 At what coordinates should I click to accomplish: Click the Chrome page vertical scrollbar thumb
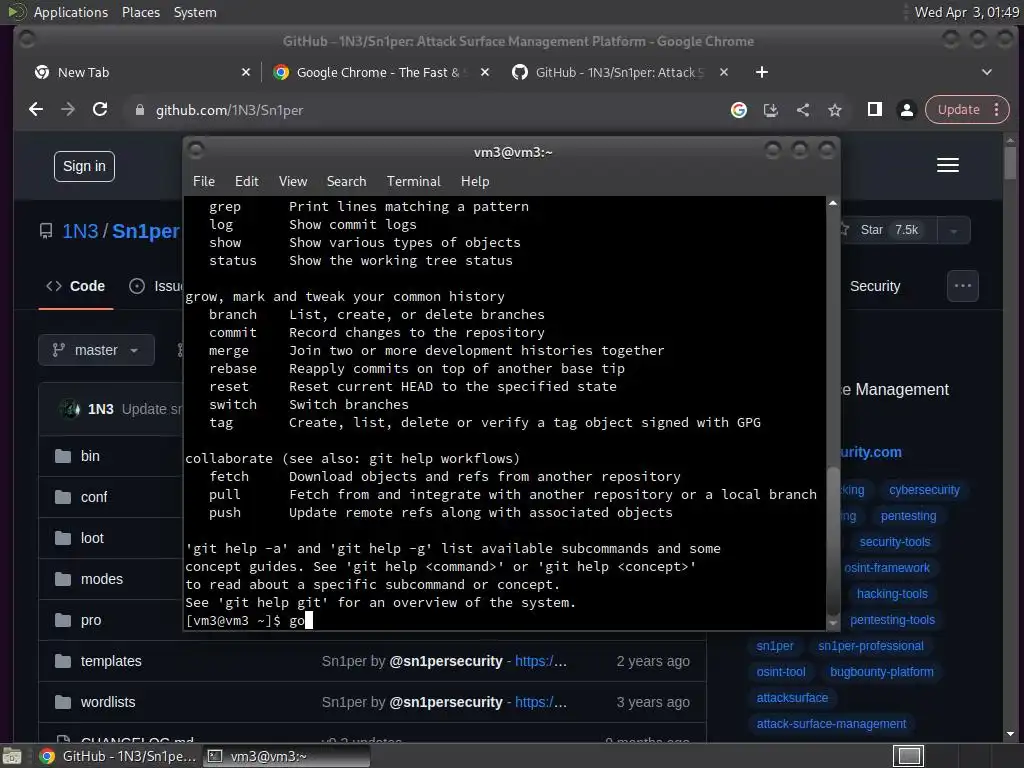[1011, 161]
